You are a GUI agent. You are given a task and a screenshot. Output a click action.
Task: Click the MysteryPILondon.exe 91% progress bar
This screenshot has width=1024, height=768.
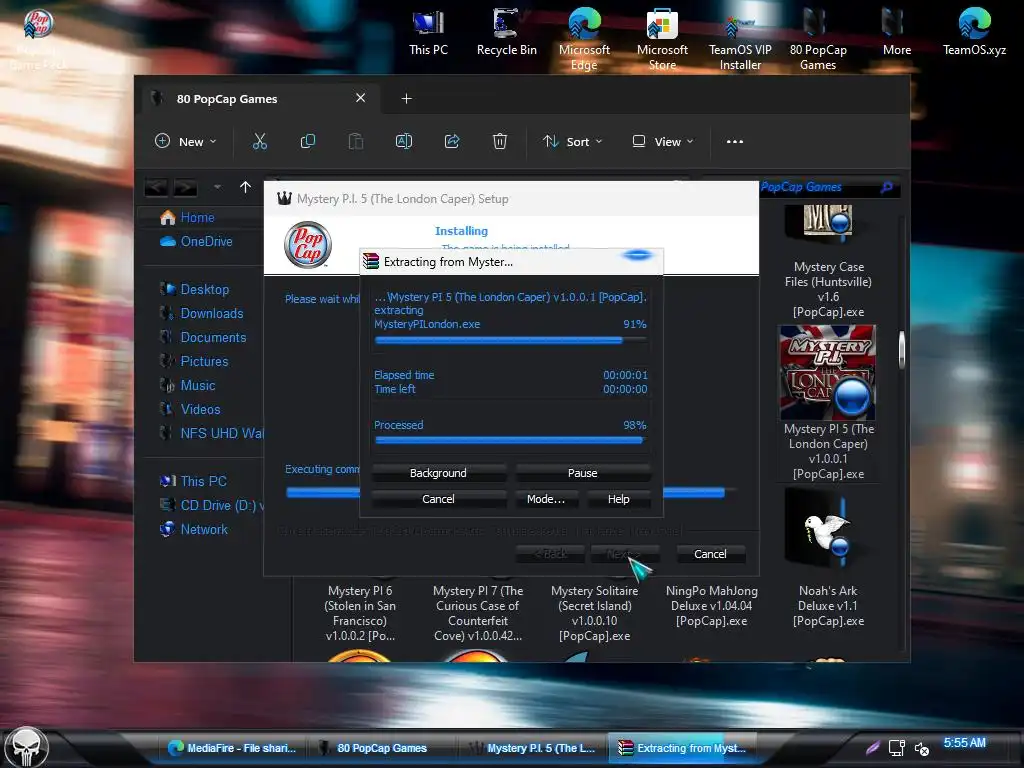(x=511, y=340)
